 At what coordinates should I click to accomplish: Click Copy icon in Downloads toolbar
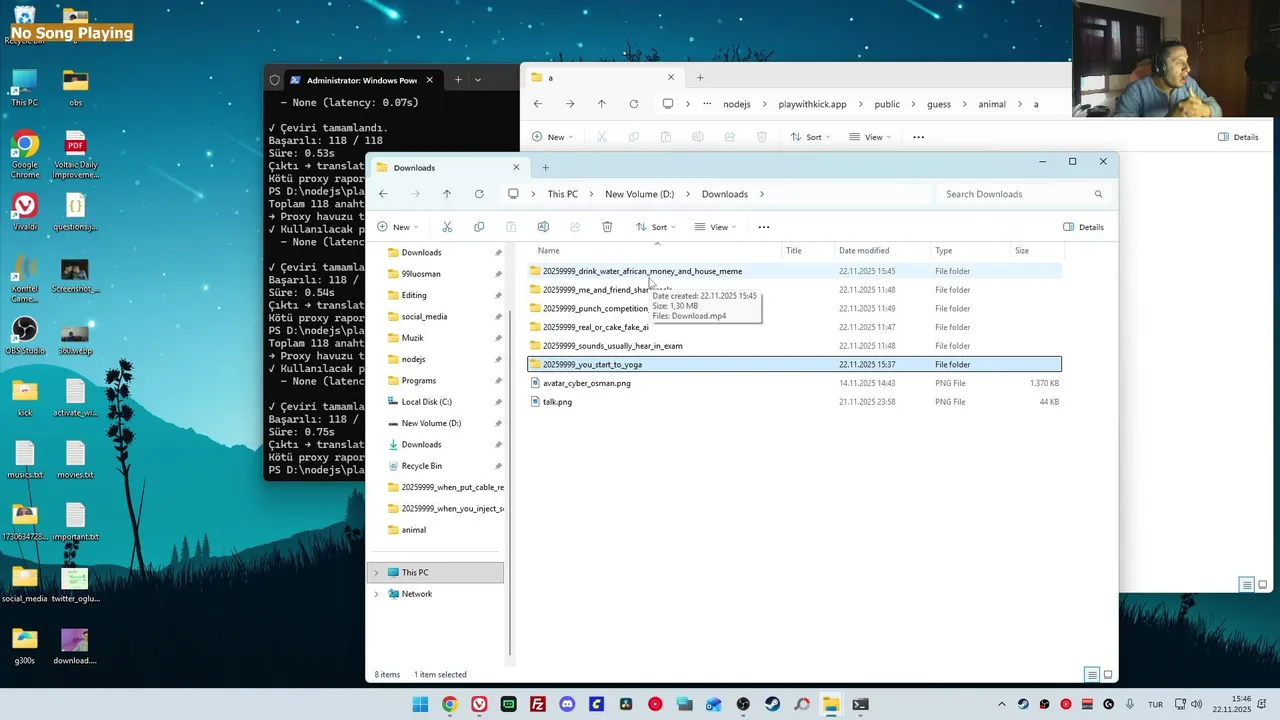coord(479,227)
